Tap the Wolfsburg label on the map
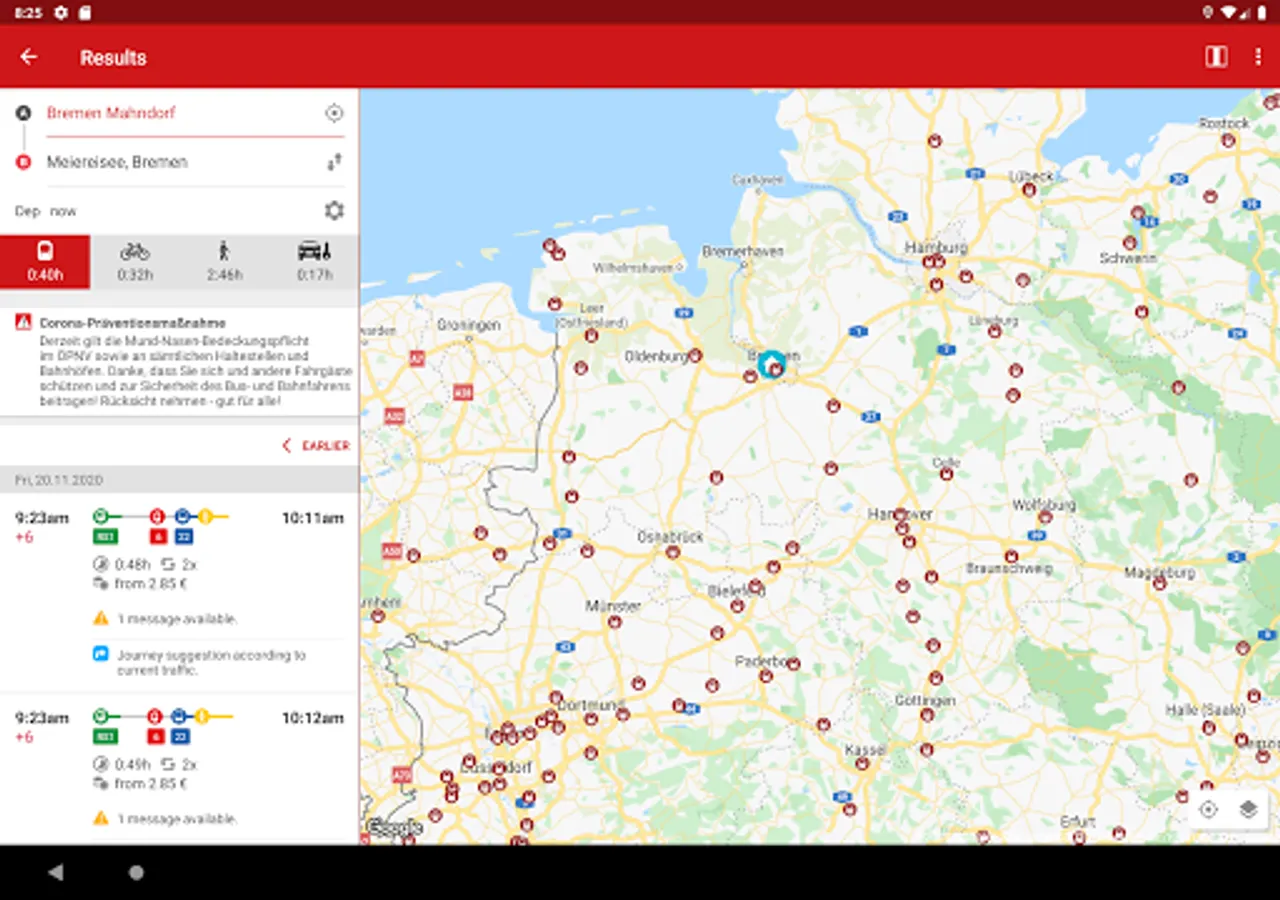The image size is (1280, 900). click(x=1044, y=505)
